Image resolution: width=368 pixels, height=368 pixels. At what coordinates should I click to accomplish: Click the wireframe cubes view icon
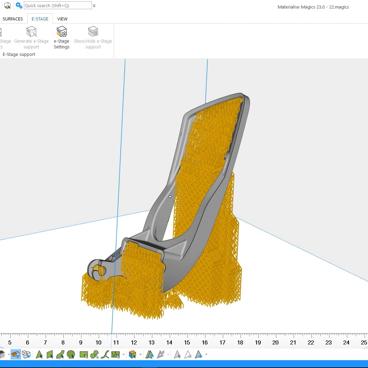(x=26, y=354)
